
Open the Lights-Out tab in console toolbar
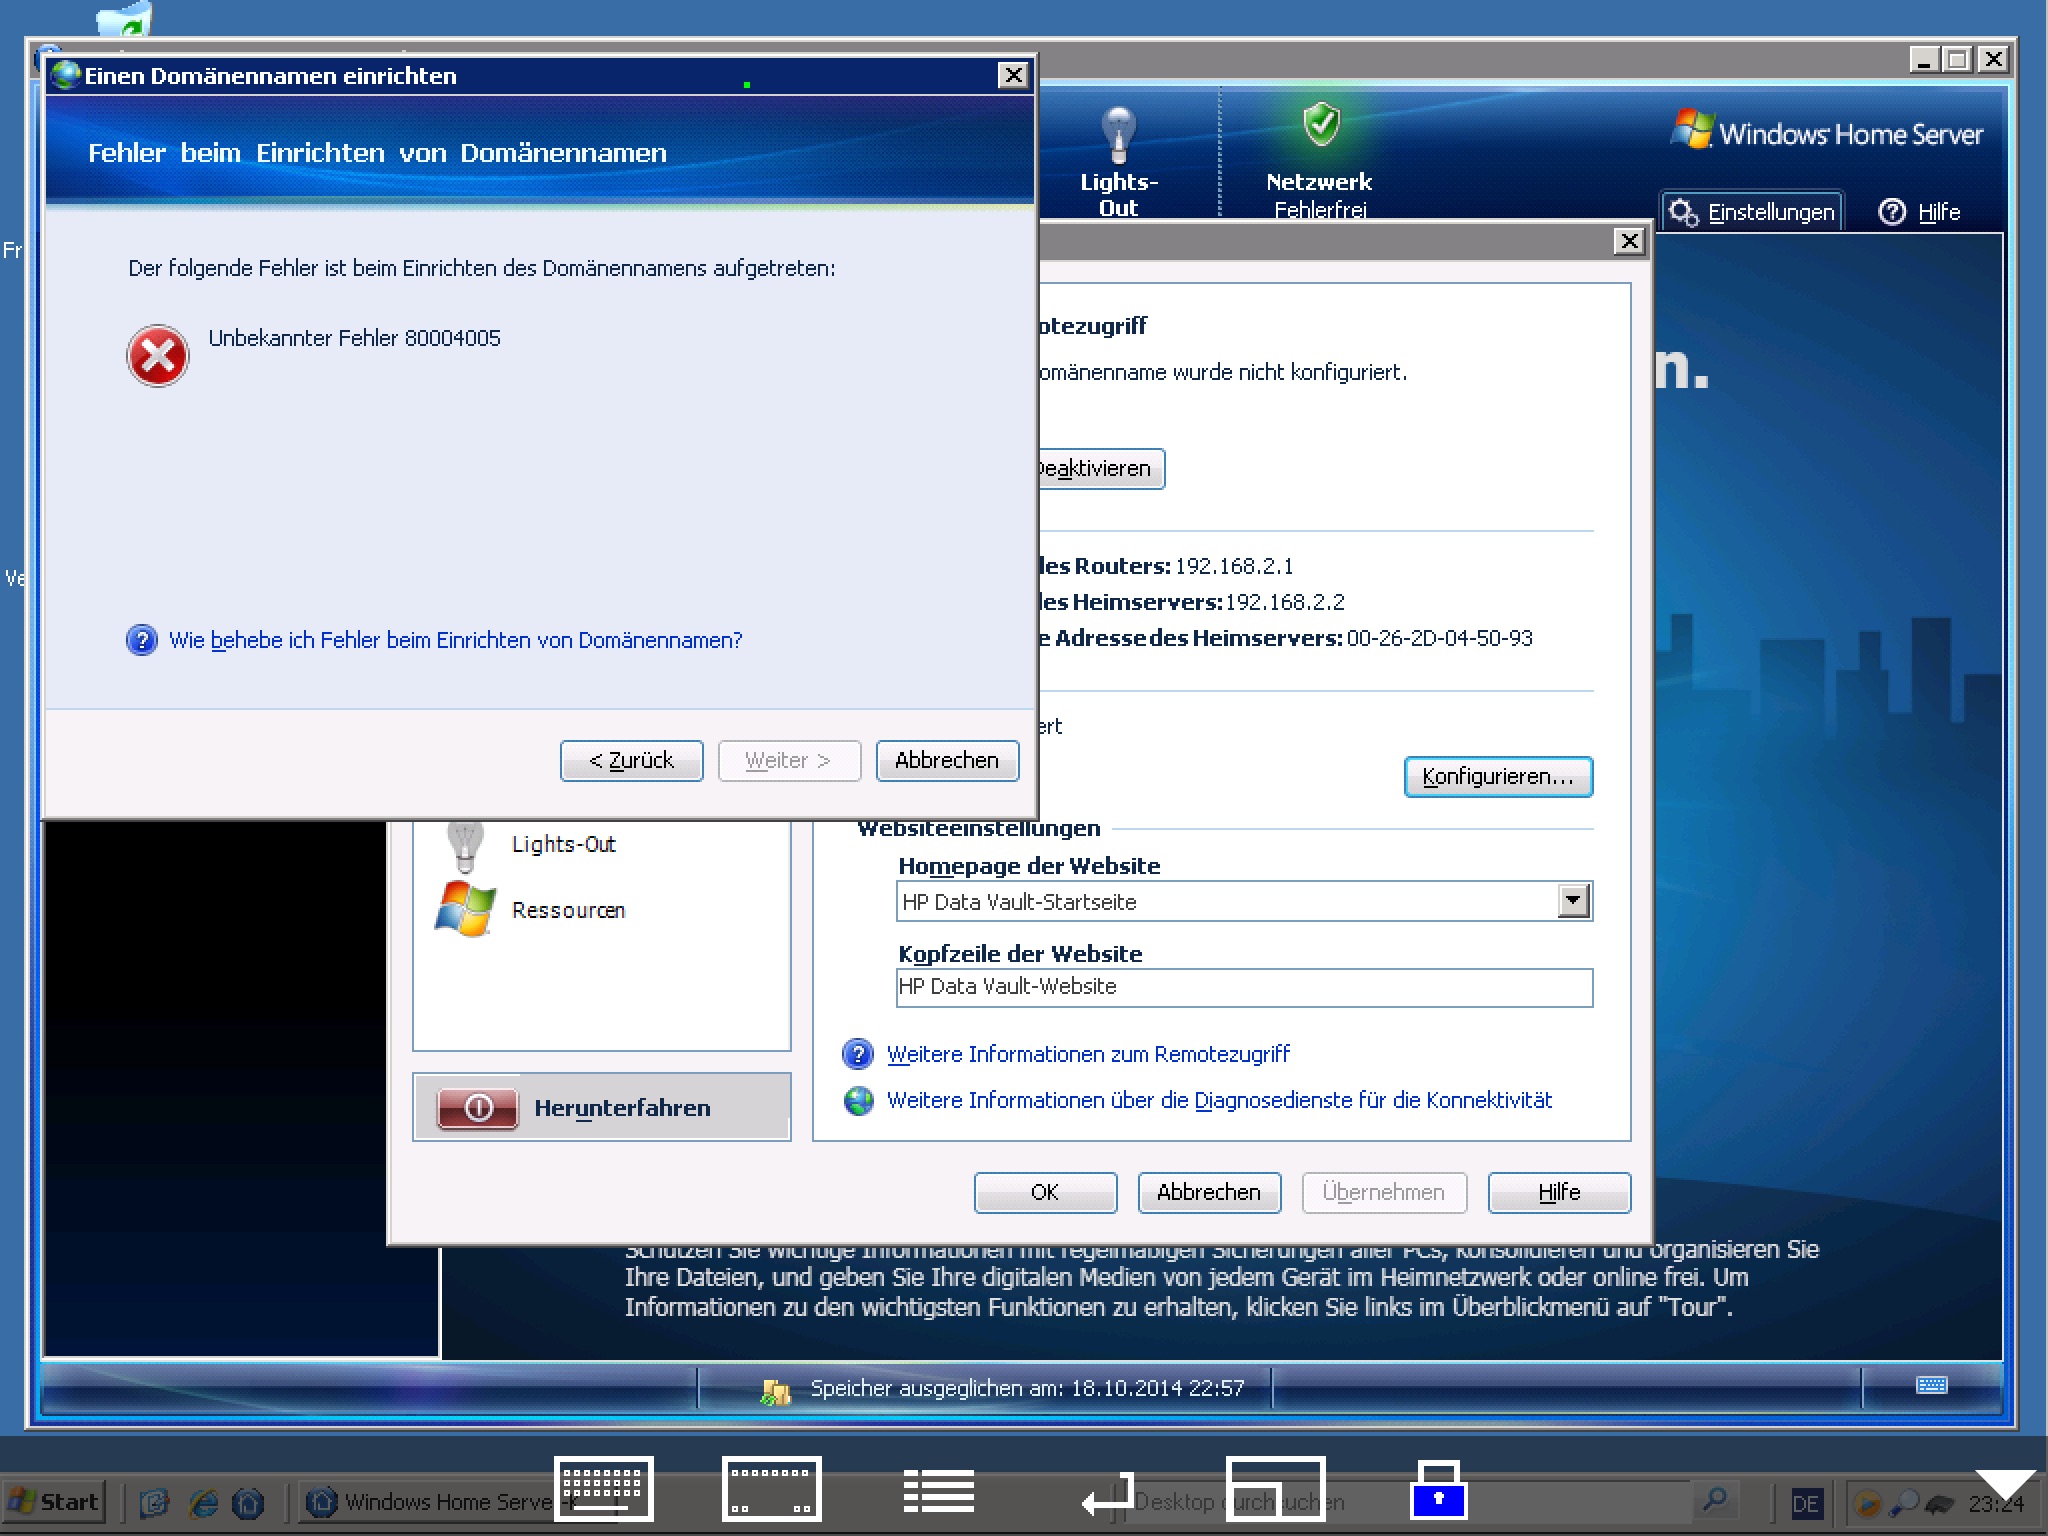[x=1118, y=162]
